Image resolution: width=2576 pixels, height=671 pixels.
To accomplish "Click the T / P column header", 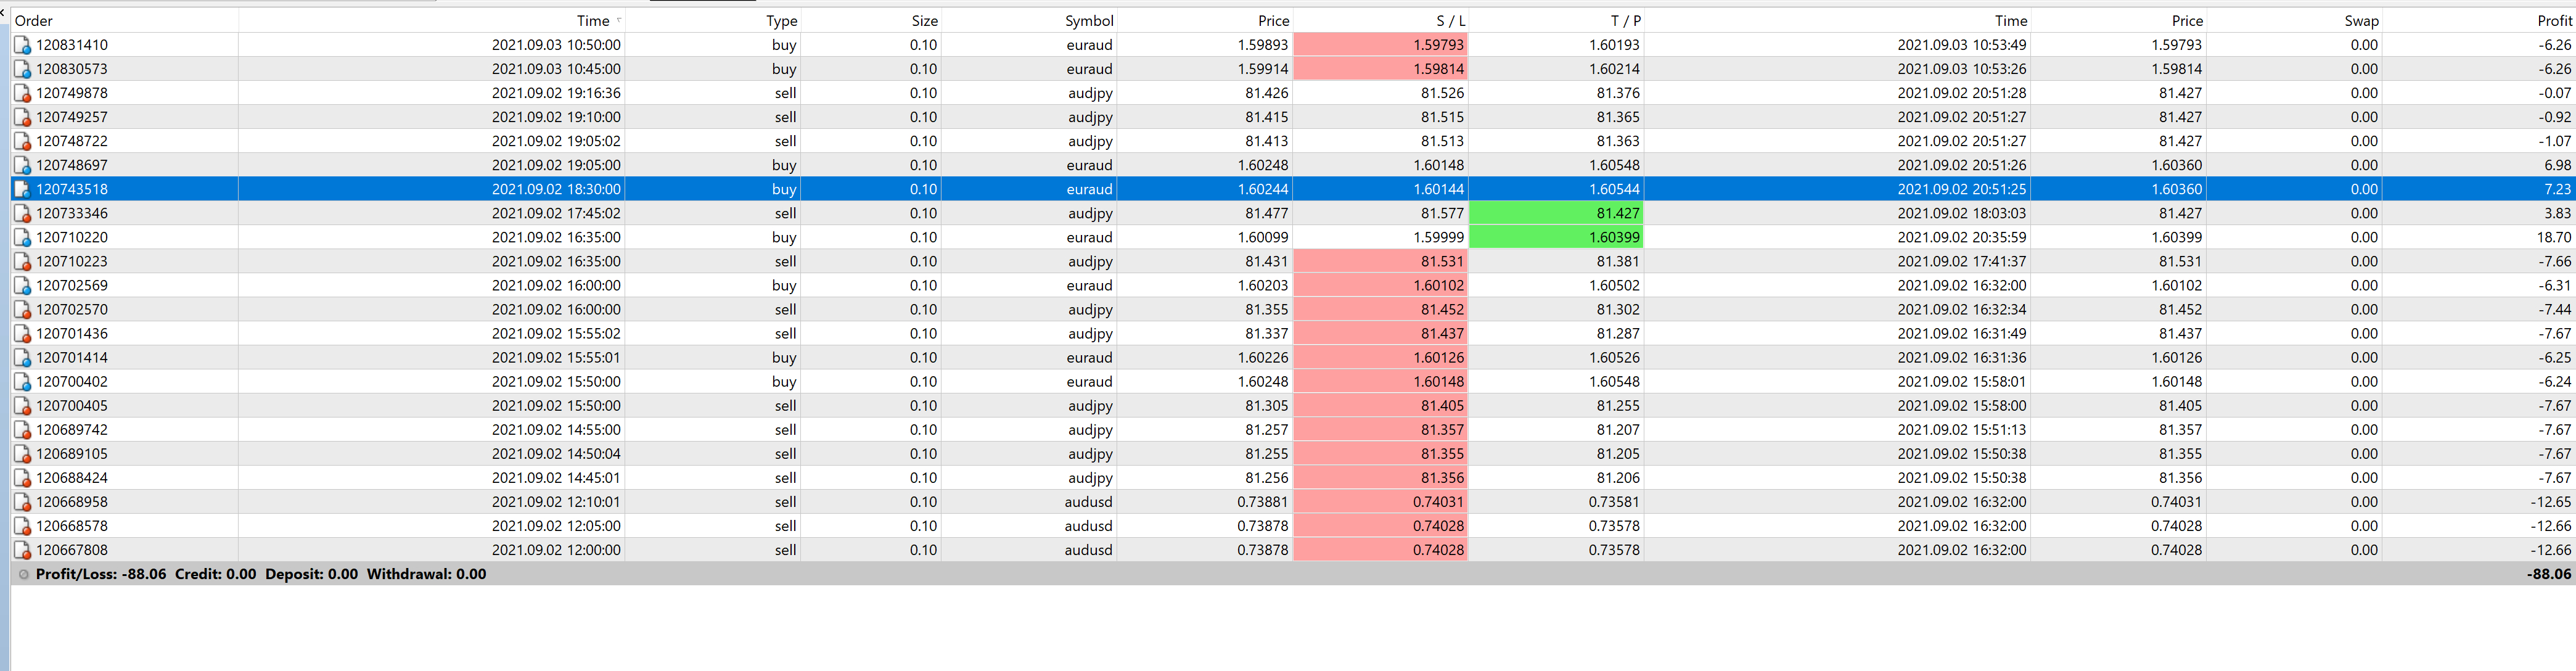I will pos(1625,20).
